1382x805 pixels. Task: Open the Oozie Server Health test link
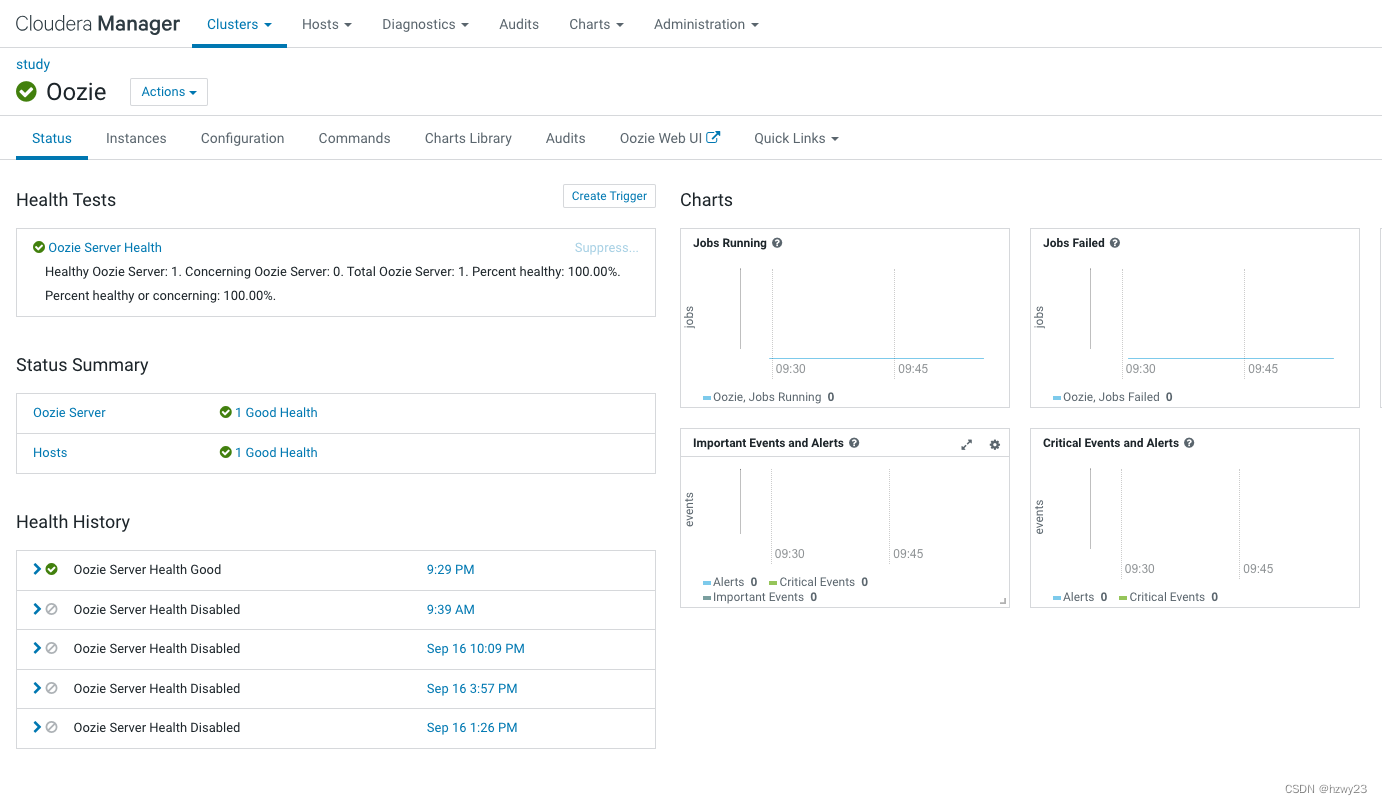pyautogui.click(x=105, y=248)
